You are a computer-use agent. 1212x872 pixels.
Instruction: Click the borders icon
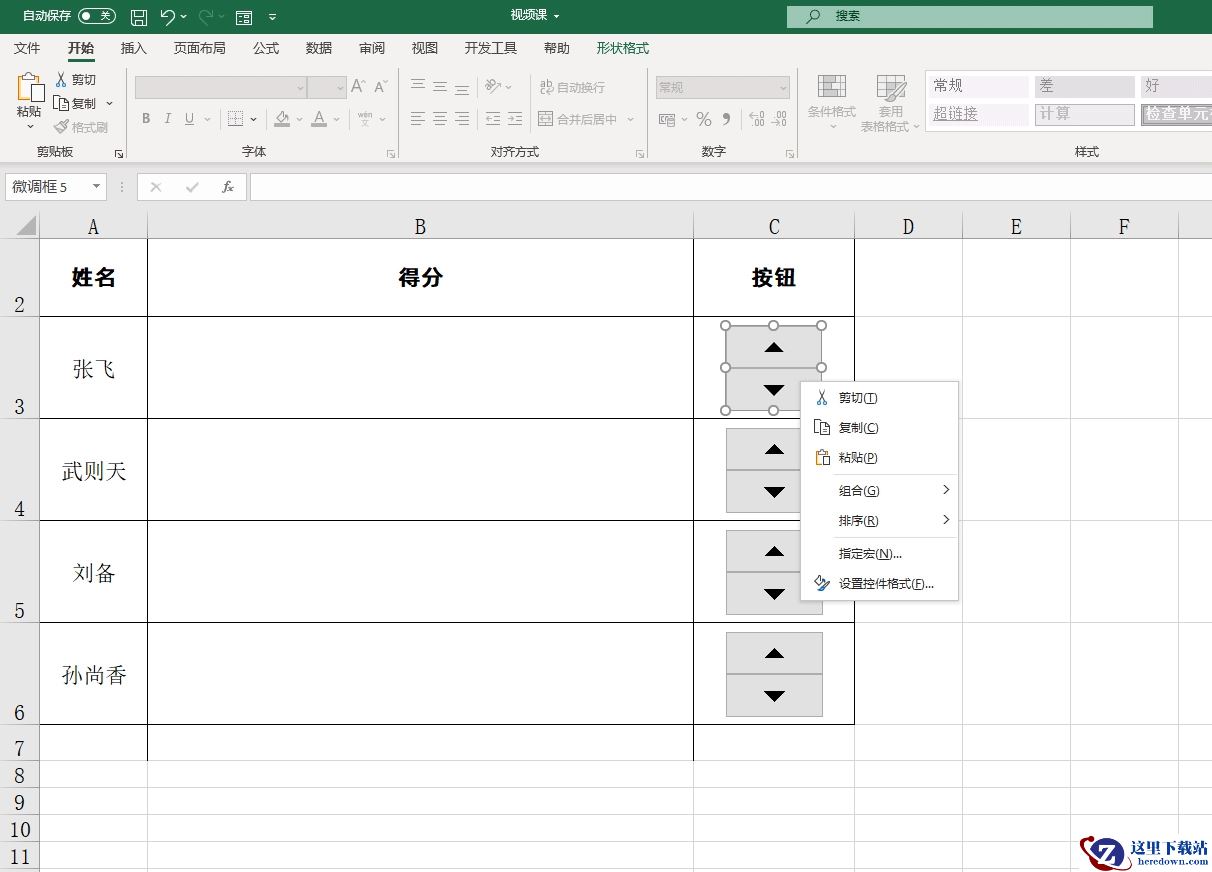point(236,119)
